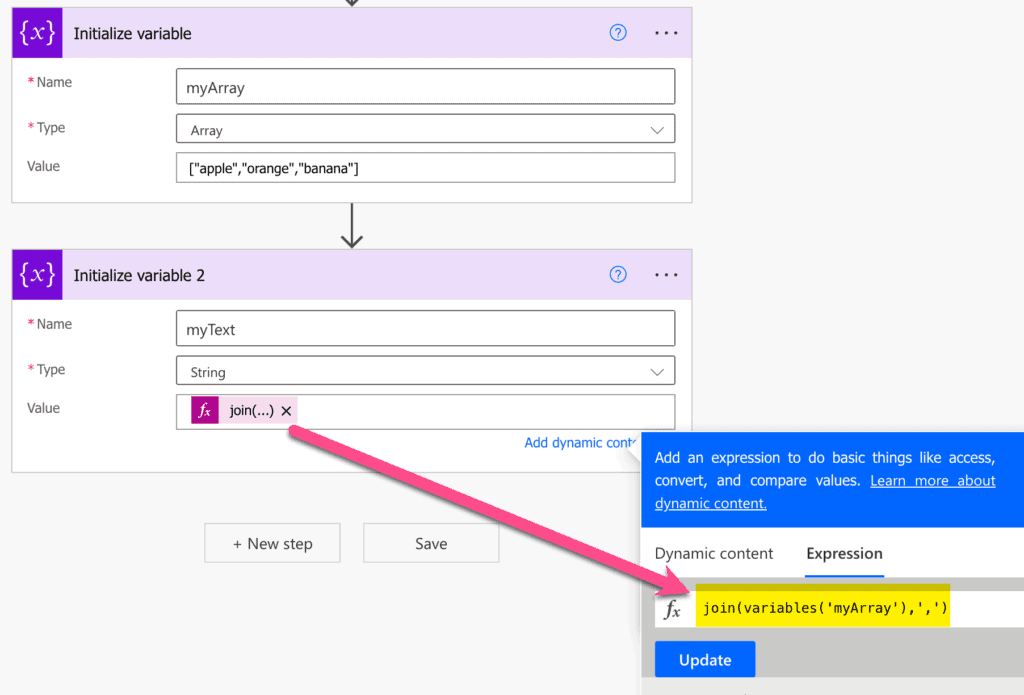The height and width of the screenshot is (695, 1024).
Task: Open help icon on Initialize variable 2
Action: (x=617, y=274)
